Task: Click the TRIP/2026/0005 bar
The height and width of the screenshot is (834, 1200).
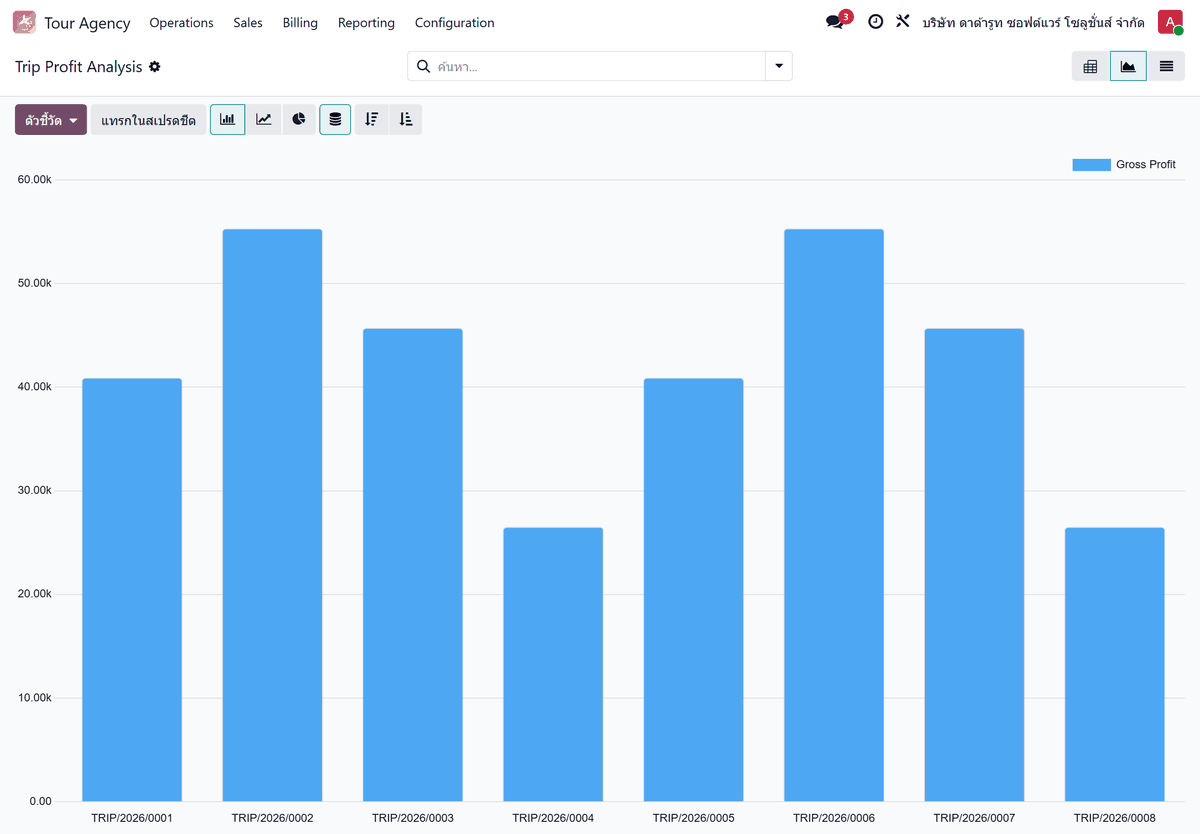Action: click(694, 590)
